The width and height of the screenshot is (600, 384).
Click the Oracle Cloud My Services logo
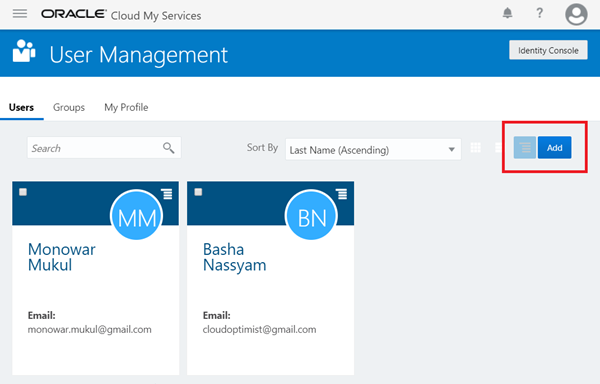pyautogui.click(x=121, y=15)
